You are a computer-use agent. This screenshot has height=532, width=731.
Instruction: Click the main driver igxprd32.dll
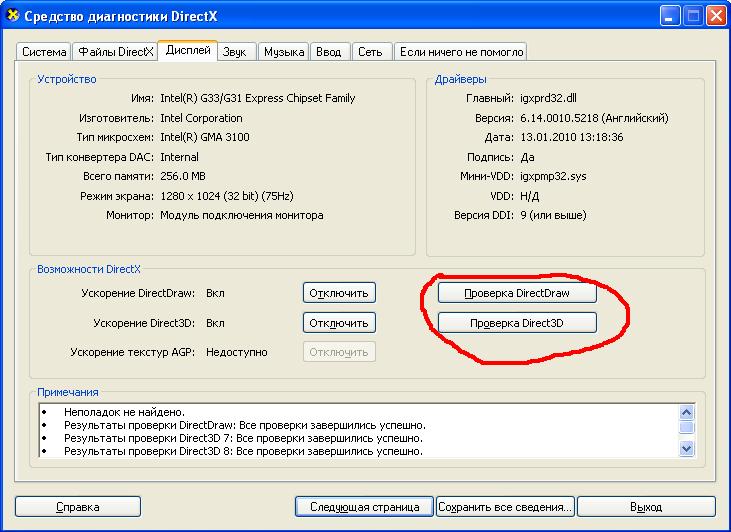548,98
